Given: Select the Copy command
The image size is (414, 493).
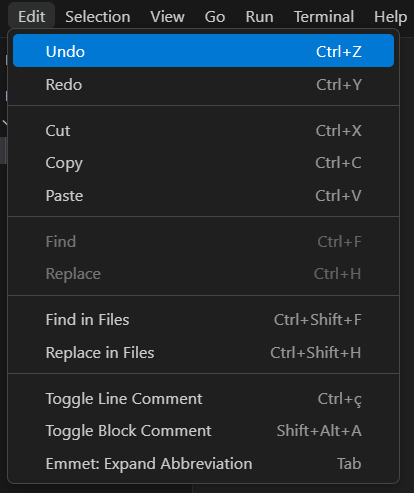Looking at the screenshot, I should [x=203, y=163].
